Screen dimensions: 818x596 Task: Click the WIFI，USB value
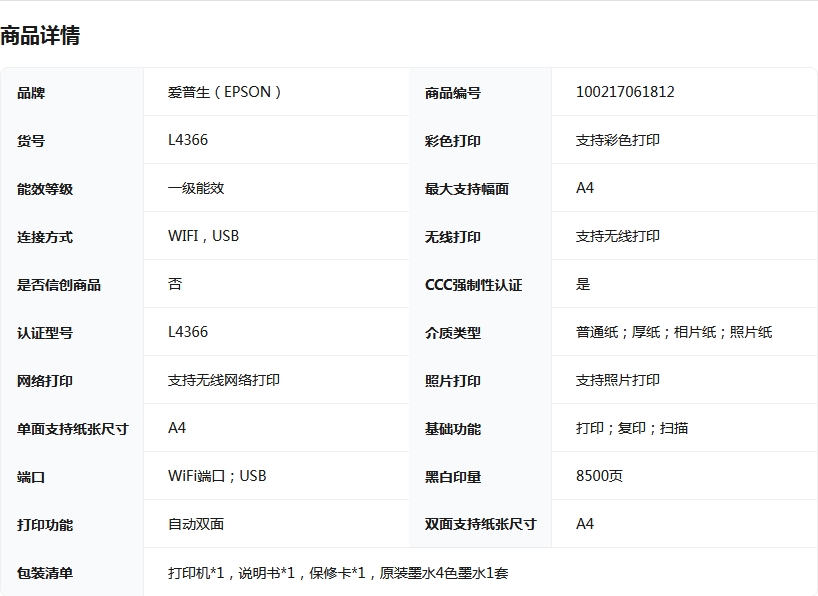tap(203, 236)
